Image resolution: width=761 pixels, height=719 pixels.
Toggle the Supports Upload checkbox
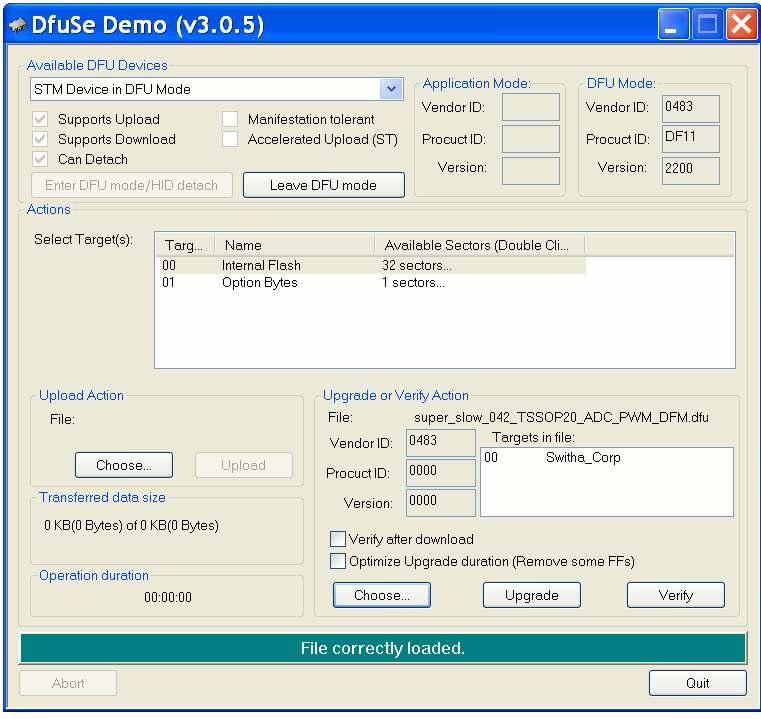[40, 119]
